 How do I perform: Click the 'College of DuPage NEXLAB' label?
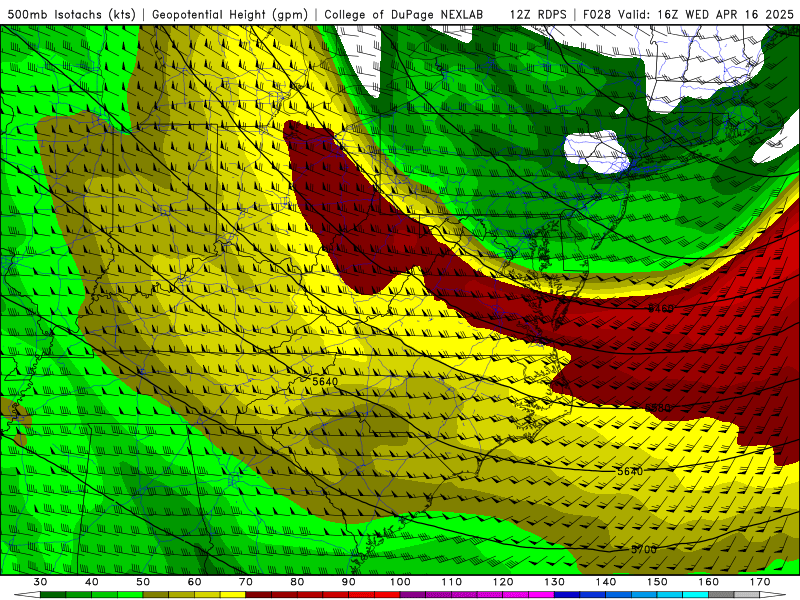(403, 14)
